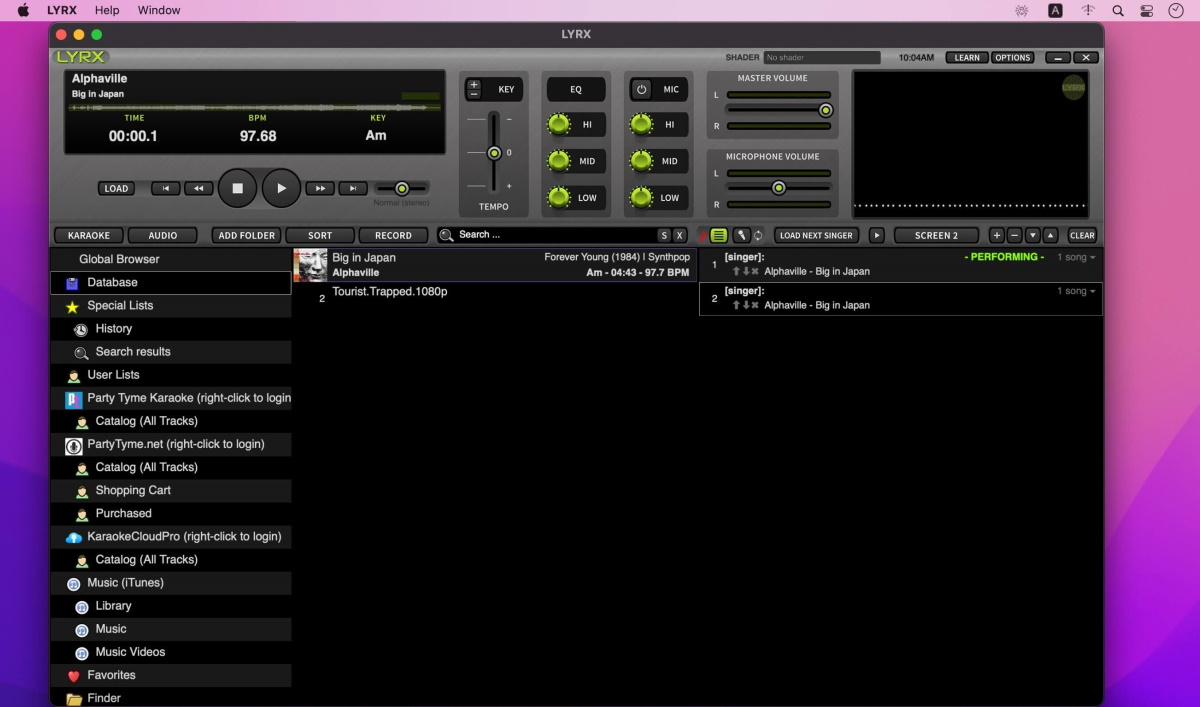Open the OPTIONS button
The height and width of the screenshot is (707, 1200).
click(1012, 58)
